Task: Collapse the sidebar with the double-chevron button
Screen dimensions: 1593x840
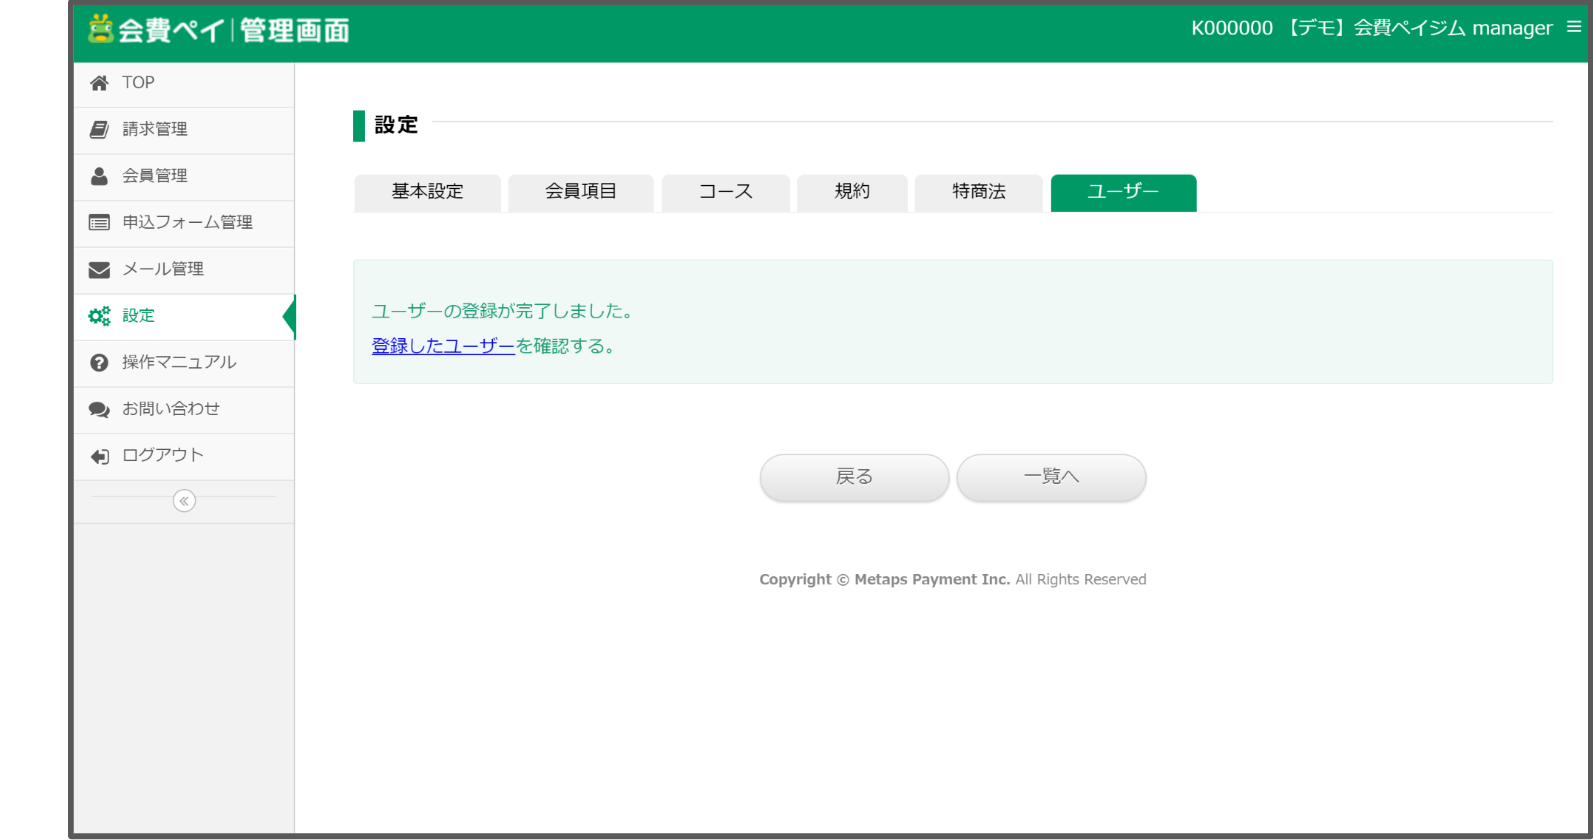Action: point(184,501)
